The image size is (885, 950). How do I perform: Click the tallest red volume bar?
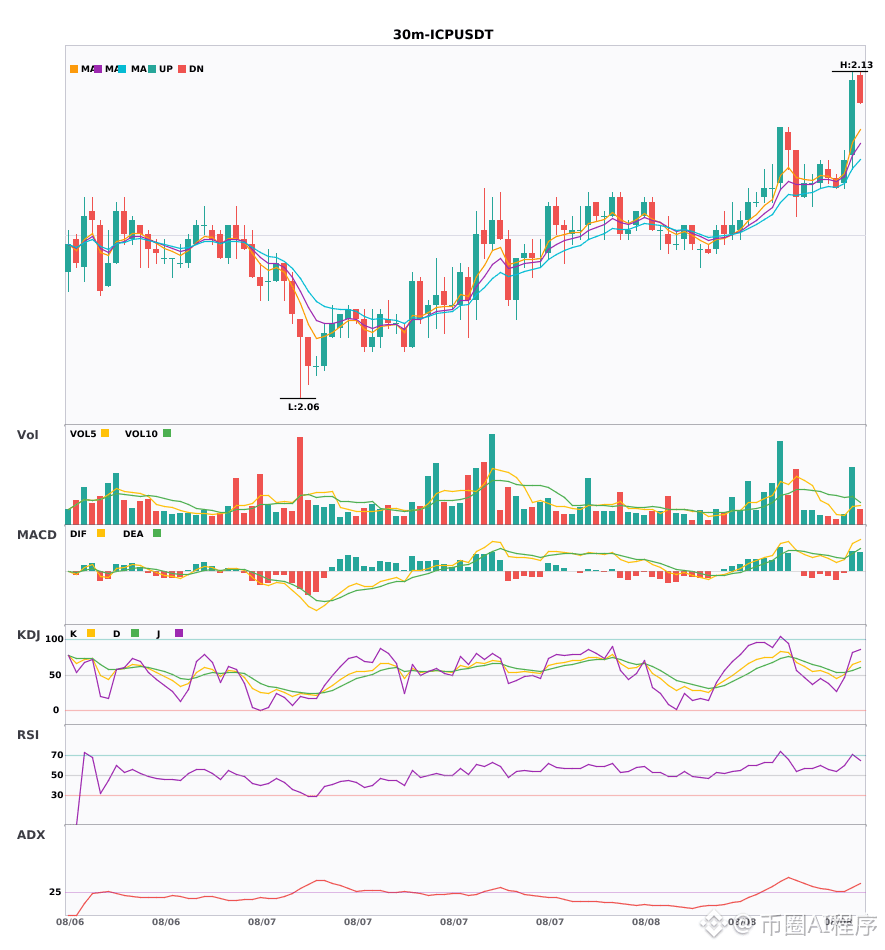pos(300,480)
